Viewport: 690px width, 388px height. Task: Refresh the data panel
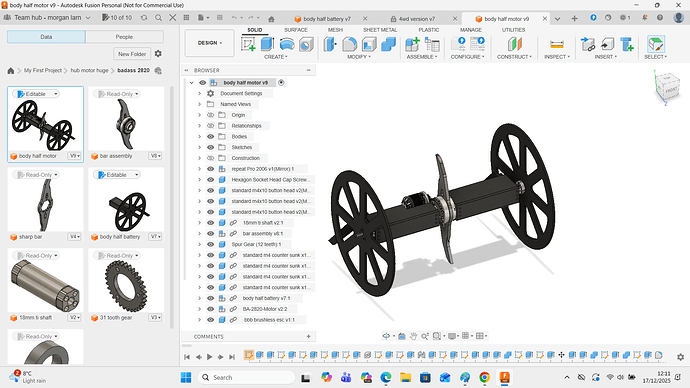(x=144, y=18)
